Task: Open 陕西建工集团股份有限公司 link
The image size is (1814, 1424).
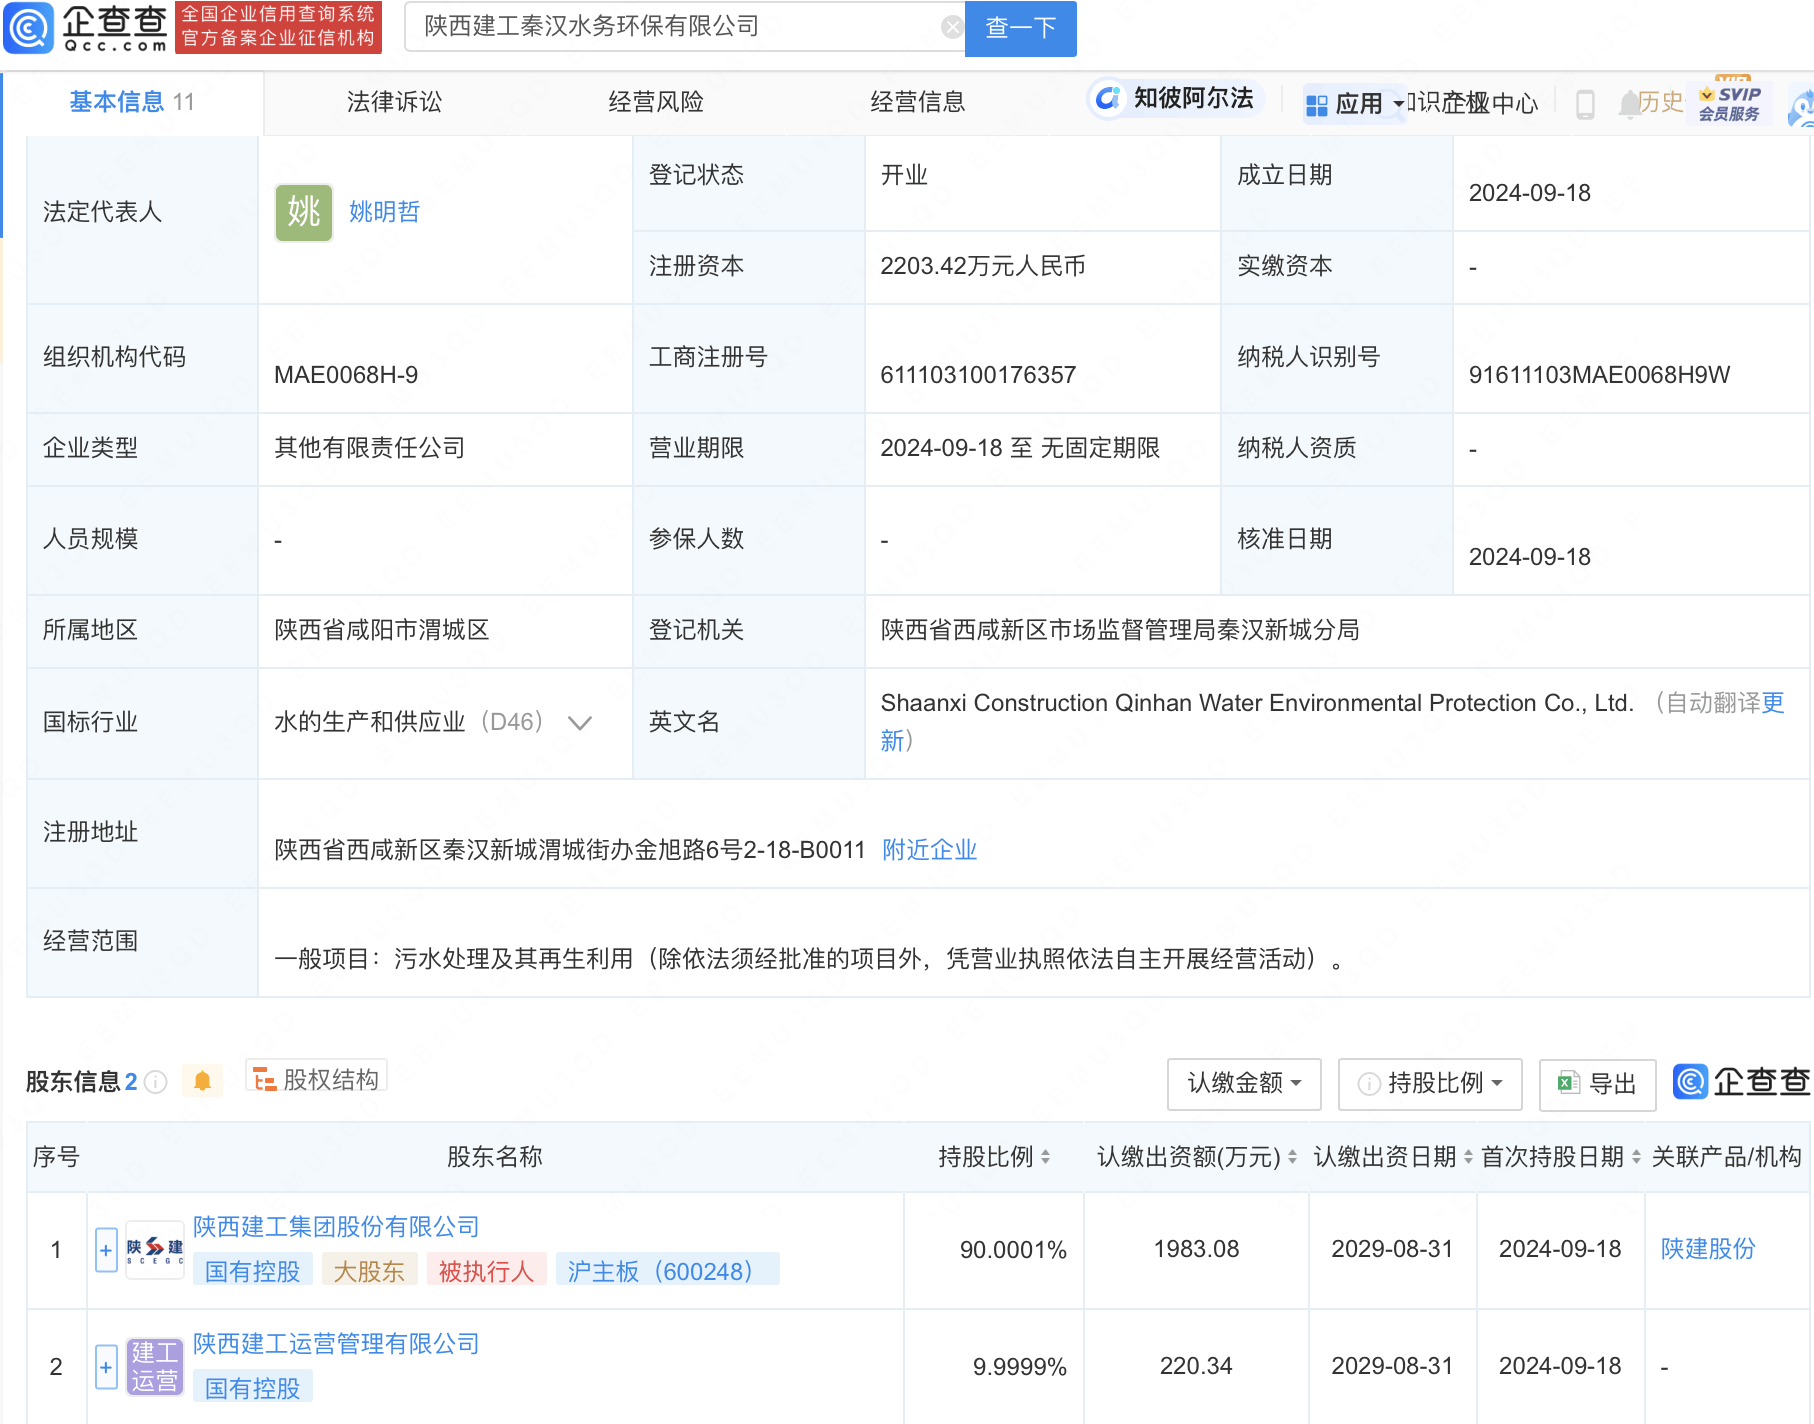Action: [x=336, y=1227]
